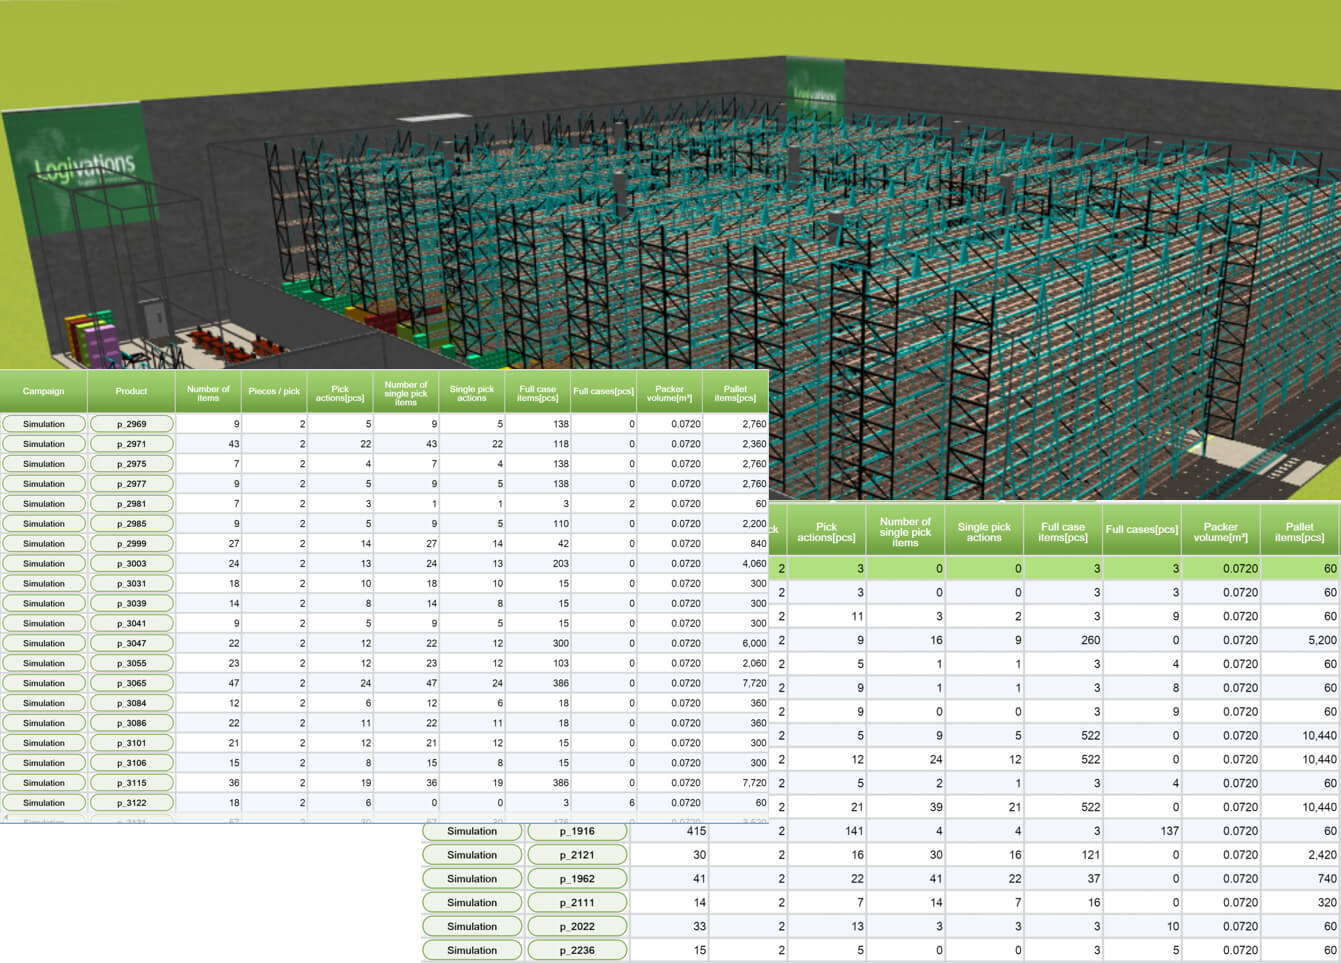Sort by the Product column header

[131, 391]
